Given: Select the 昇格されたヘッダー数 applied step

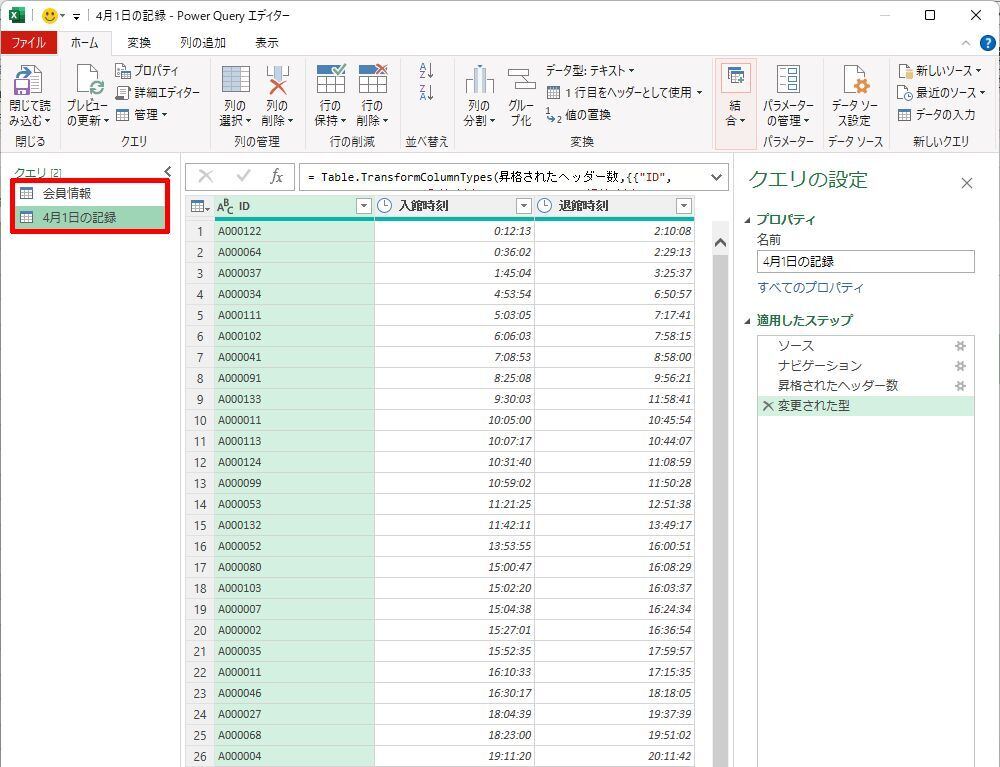Looking at the screenshot, I should (x=865, y=386).
